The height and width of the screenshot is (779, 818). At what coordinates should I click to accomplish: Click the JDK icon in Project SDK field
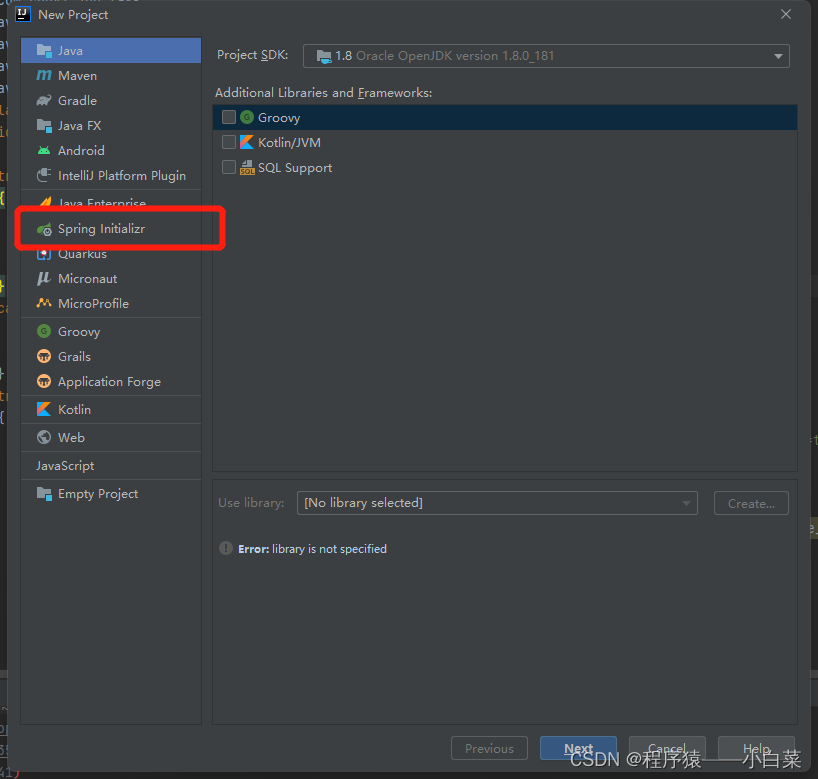pos(324,56)
